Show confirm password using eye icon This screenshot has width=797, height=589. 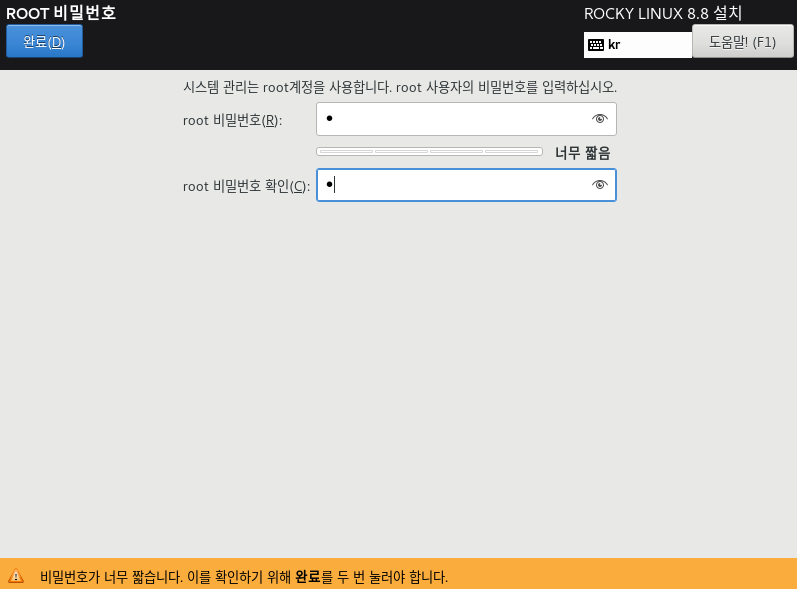coord(600,185)
